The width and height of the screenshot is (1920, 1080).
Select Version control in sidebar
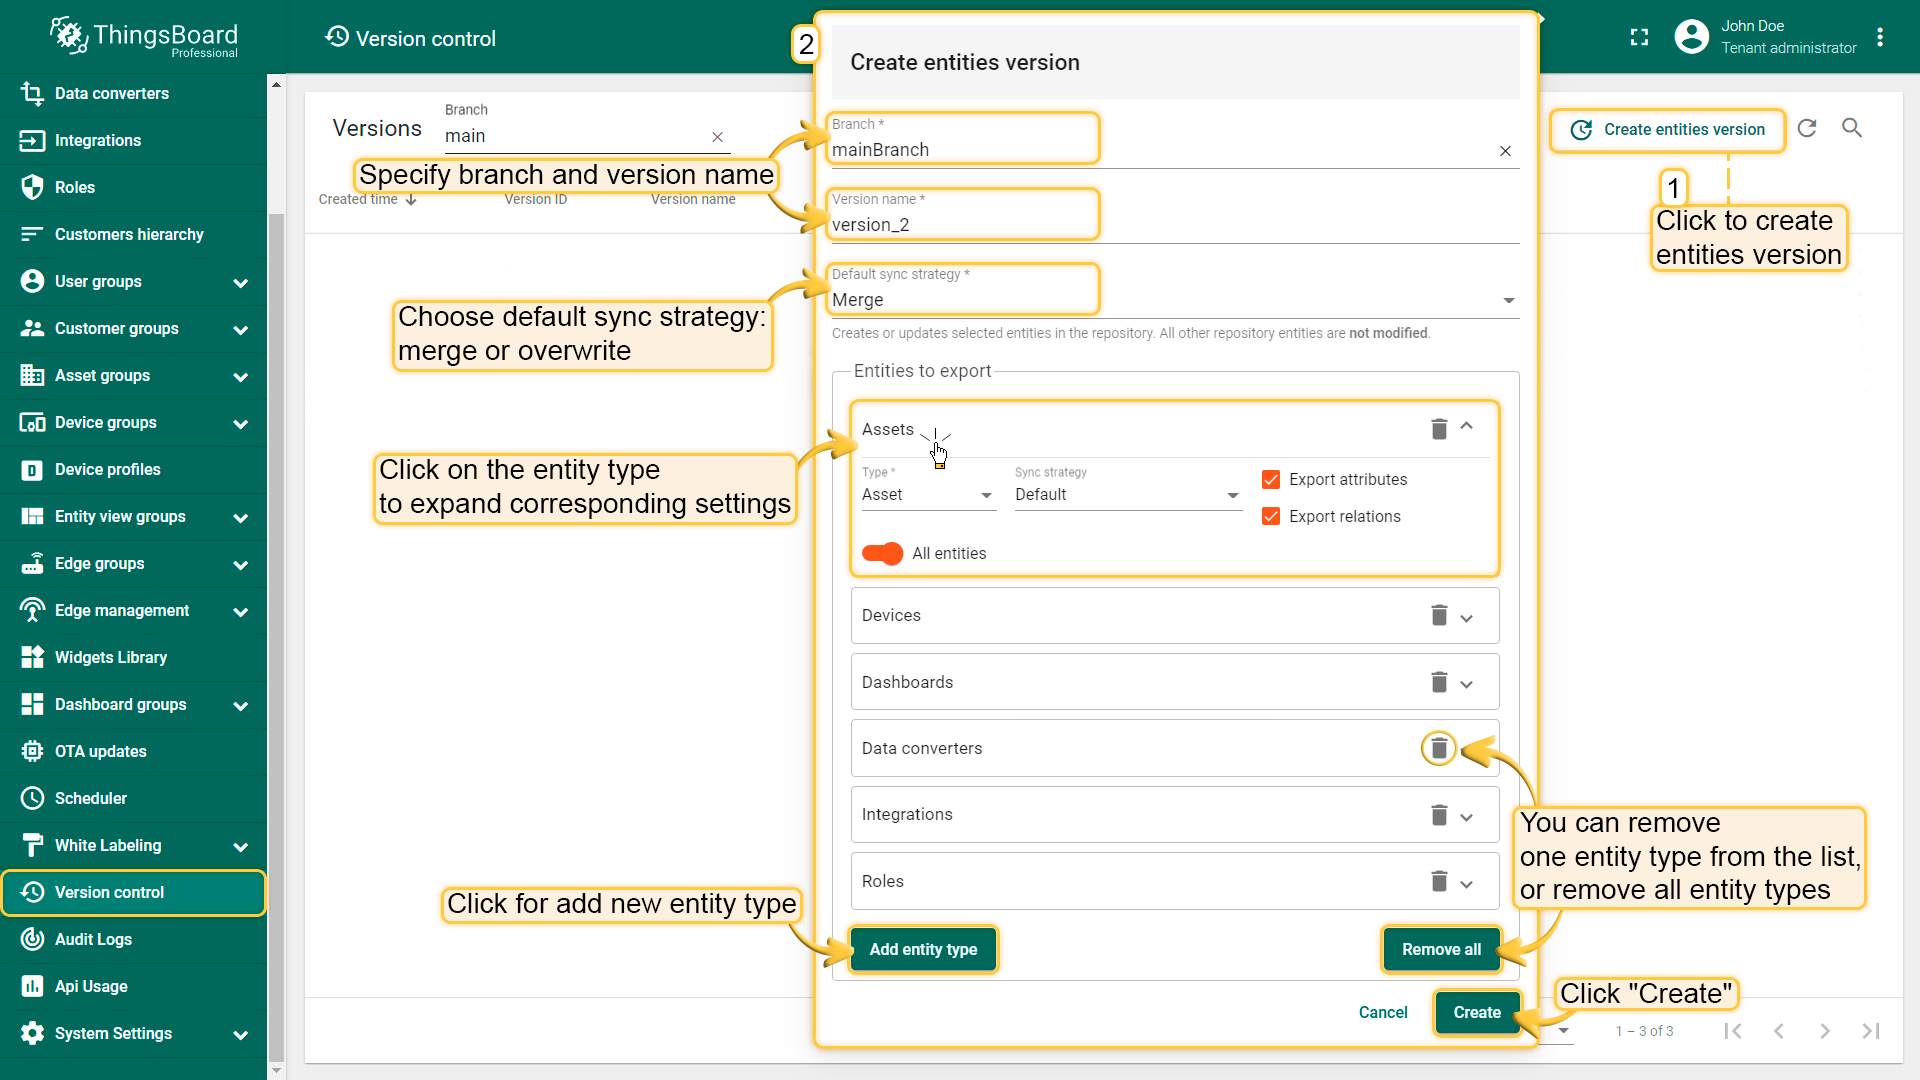click(134, 893)
